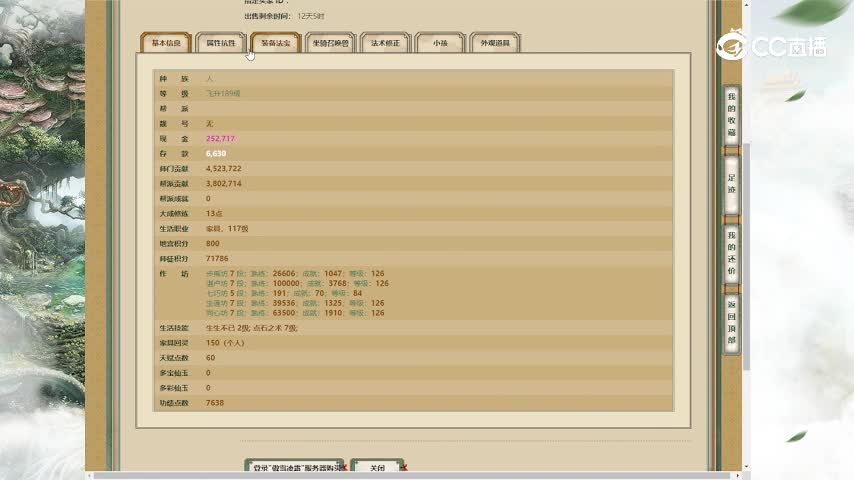
Task: Switch to the 法术修正 tab
Action: coord(385,43)
